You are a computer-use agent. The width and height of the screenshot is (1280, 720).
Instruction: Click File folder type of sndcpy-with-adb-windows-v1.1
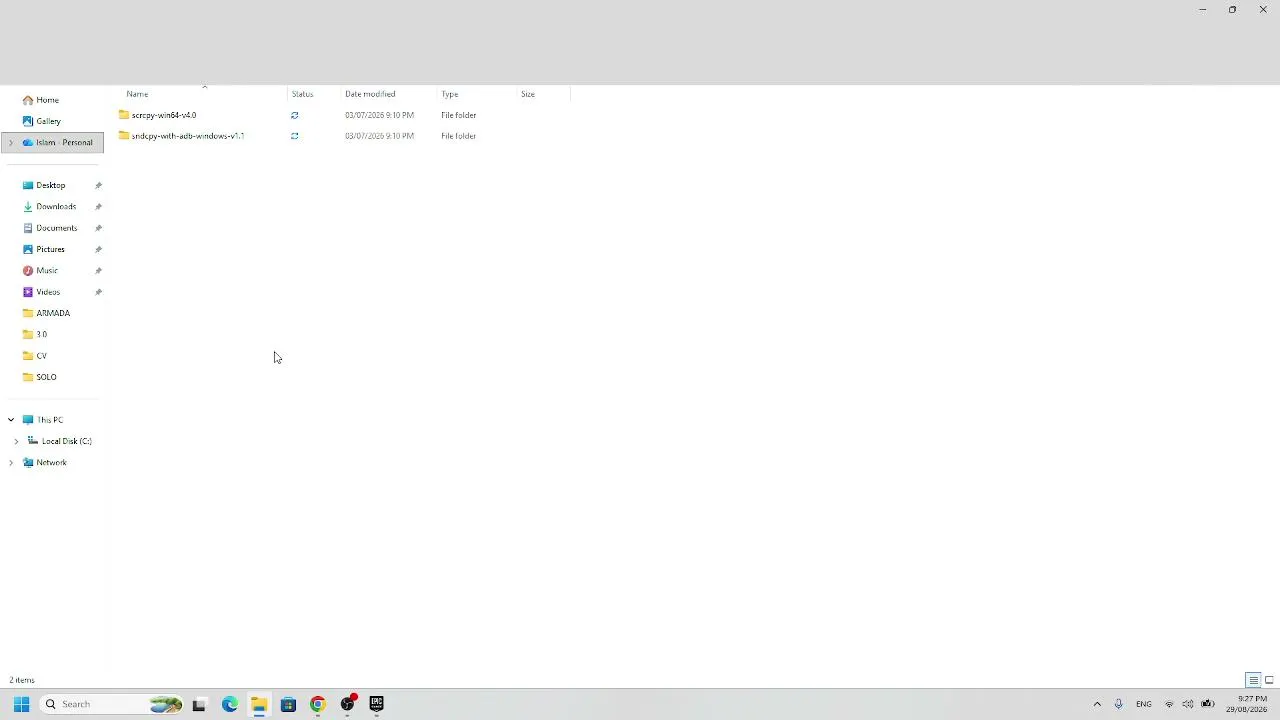tap(458, 136)
